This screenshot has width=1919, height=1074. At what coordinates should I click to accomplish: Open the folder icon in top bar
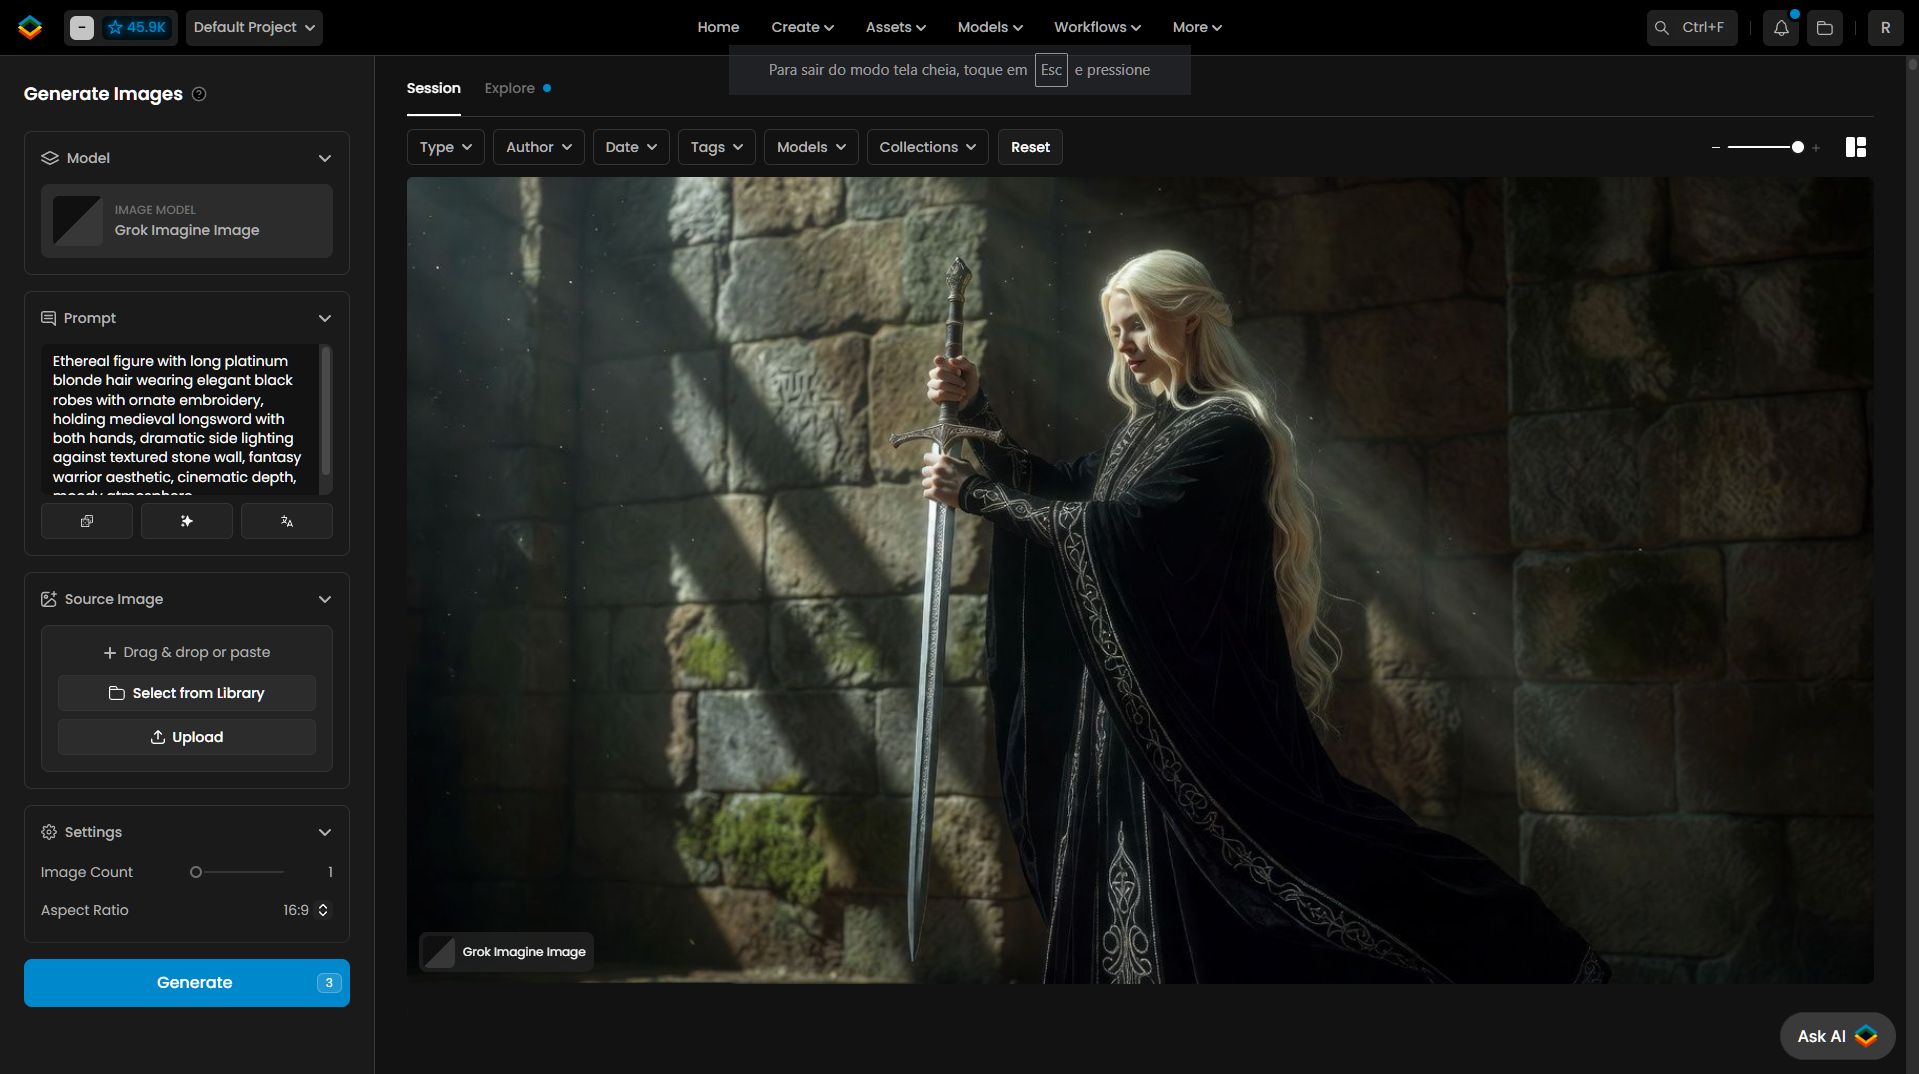coord(1825,28)
